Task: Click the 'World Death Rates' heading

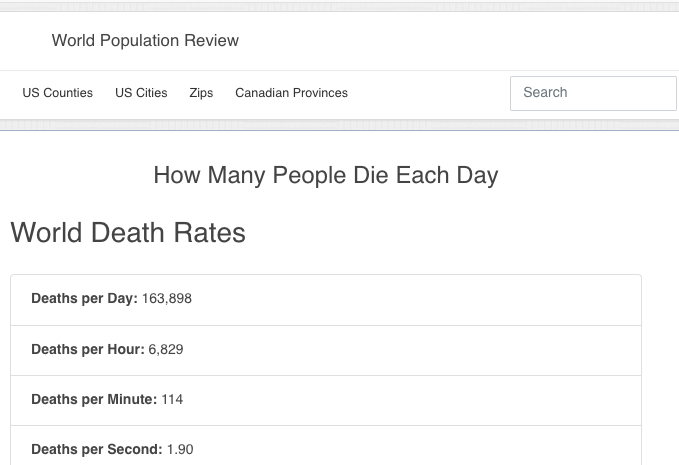Action: pyautogui.click(x=128, y=232)
